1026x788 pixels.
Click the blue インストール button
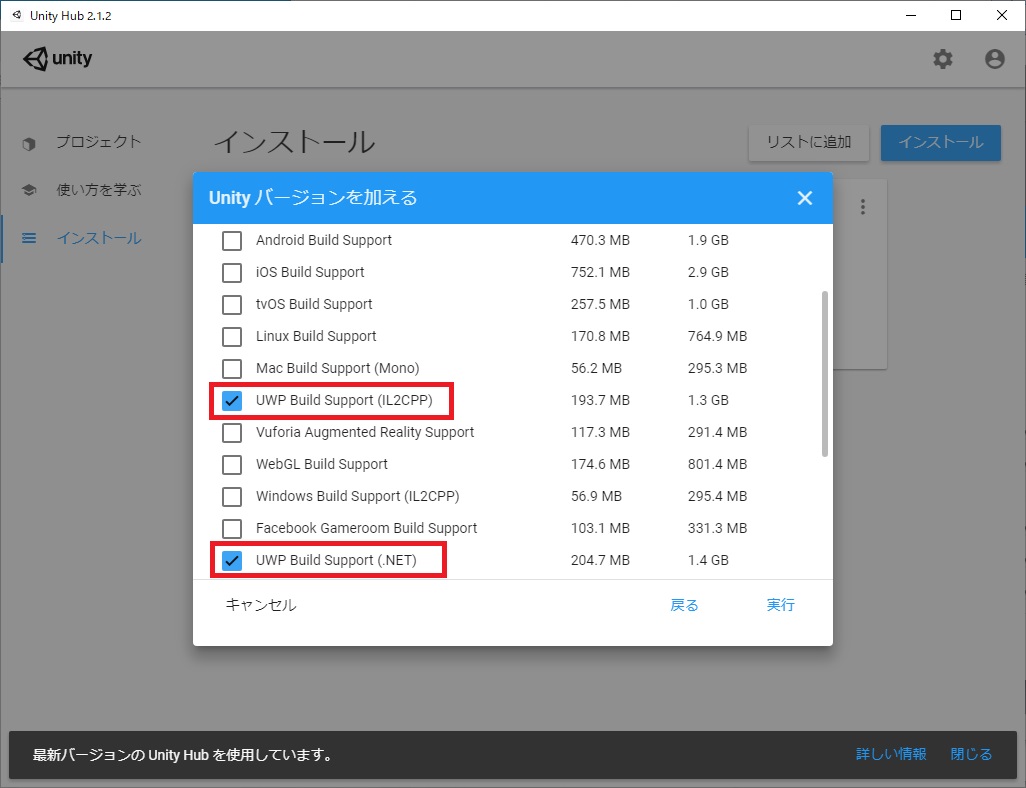[941, 143]
